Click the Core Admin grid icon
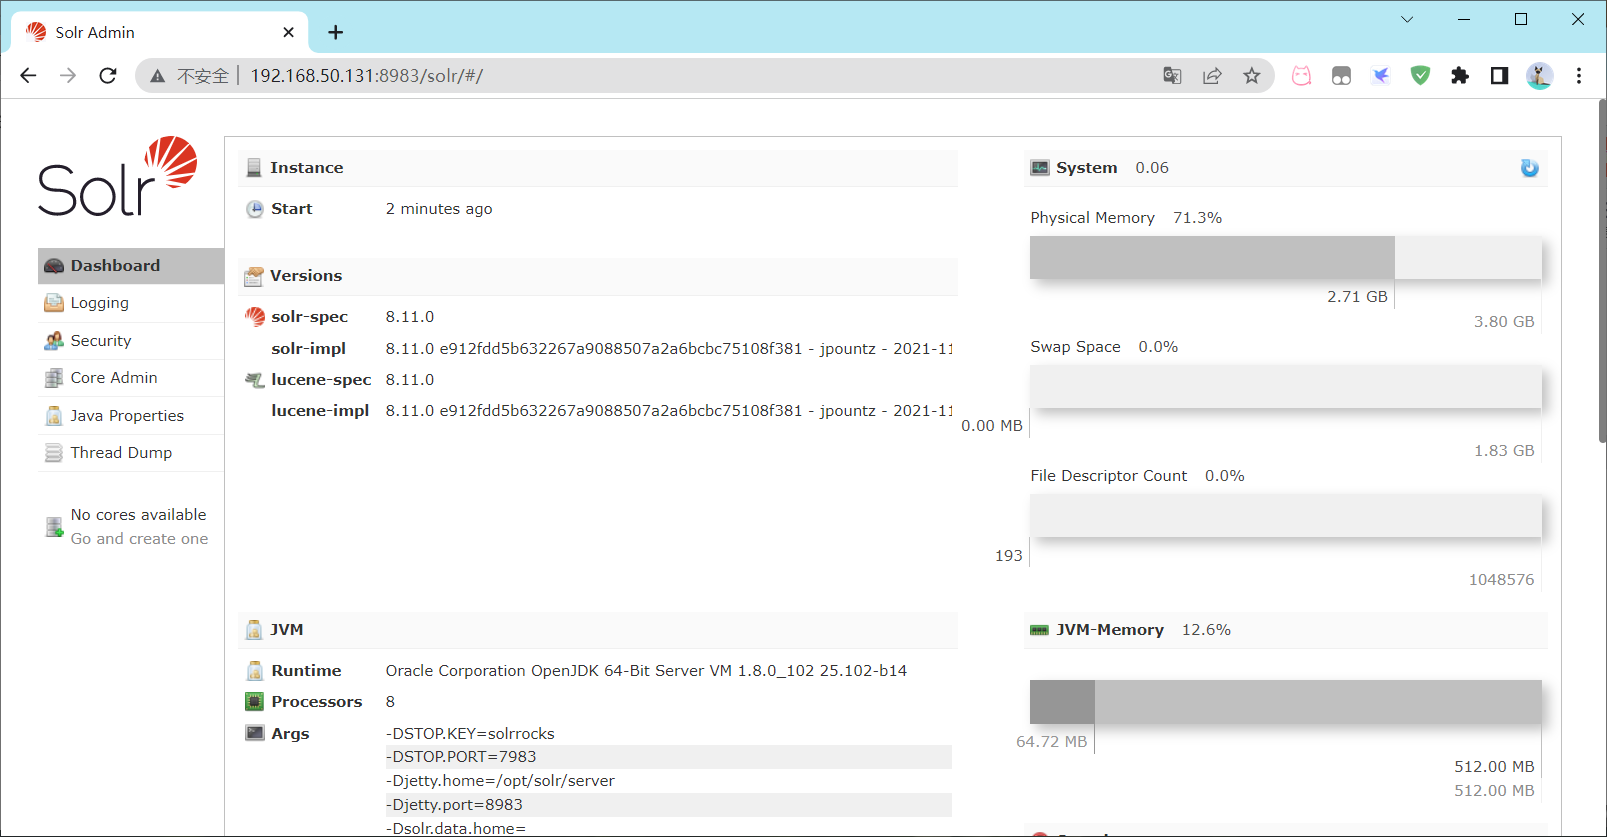Image resolution: width=1607 pixels, height=837 pixels. [x=54, y=378]
